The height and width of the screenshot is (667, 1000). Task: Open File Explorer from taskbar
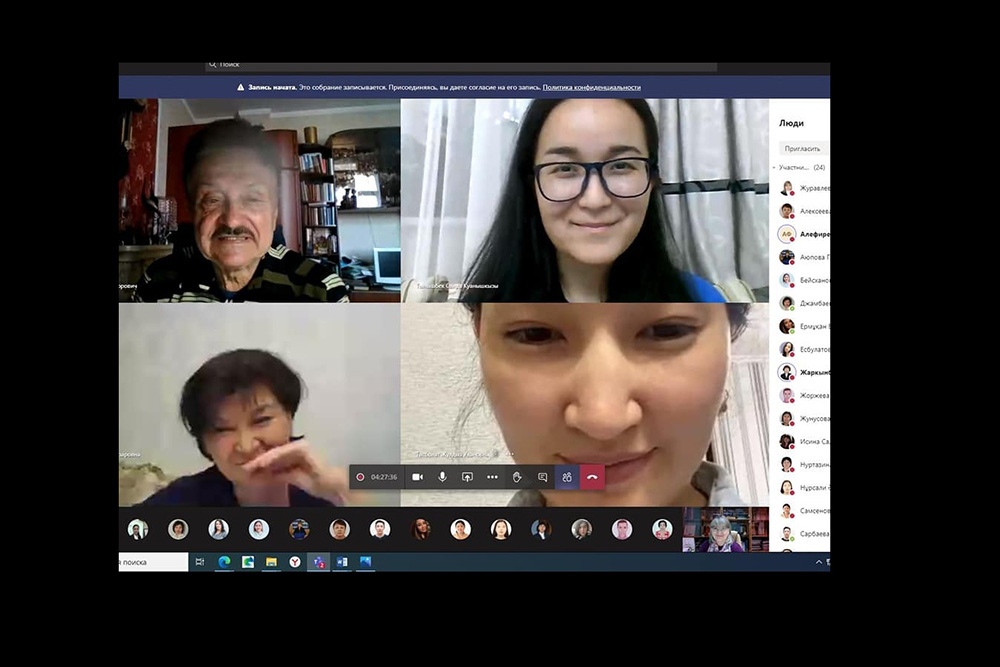pyautogui.click(x=271, y=562)
